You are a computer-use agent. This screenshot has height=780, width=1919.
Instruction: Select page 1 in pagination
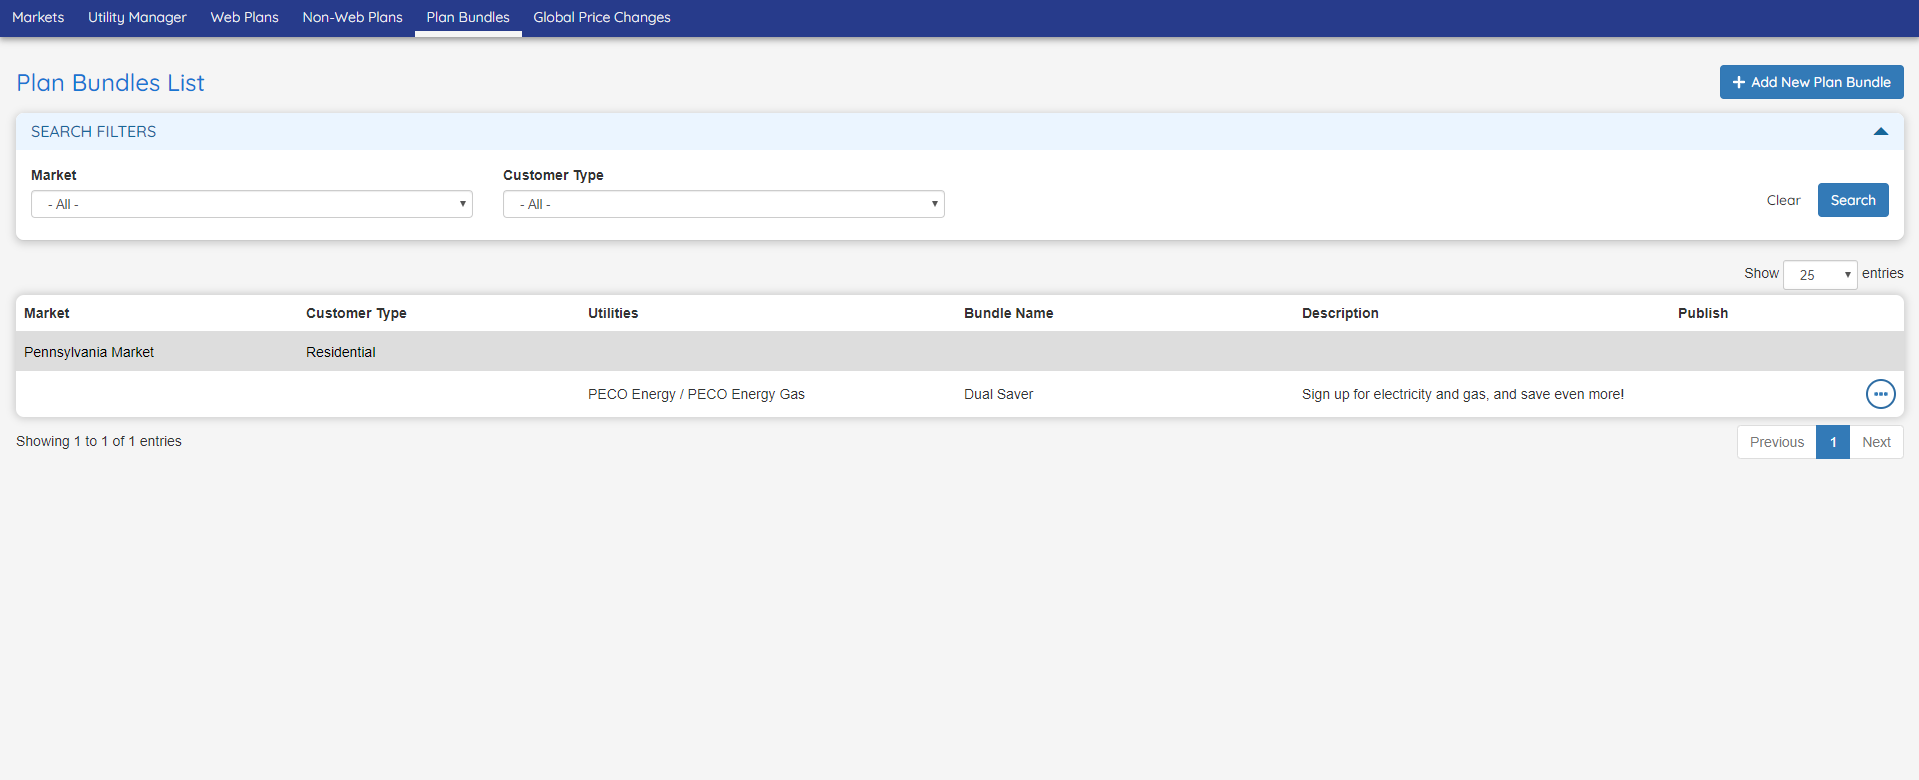(x=1833, y=442)
